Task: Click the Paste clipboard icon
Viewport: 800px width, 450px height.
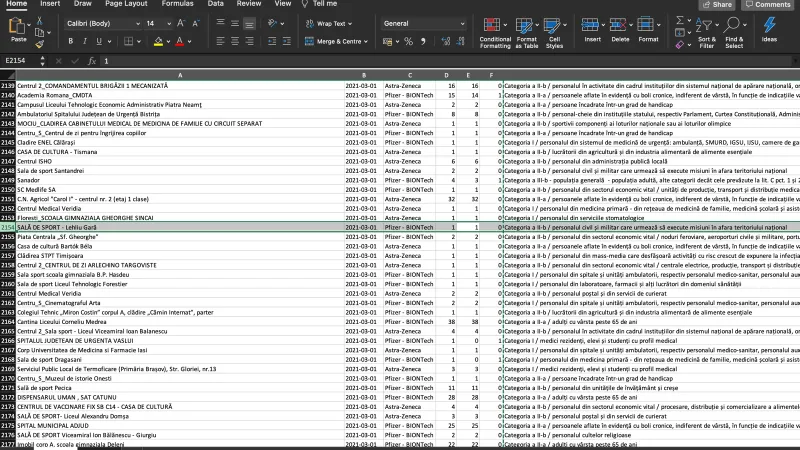Action: pyautogui.click(x=17, y=26)
